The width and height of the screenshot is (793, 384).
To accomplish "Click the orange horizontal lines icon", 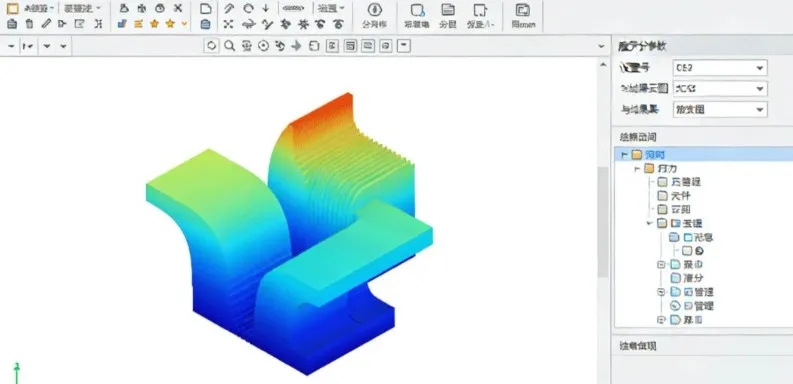I will coord(138,24).
